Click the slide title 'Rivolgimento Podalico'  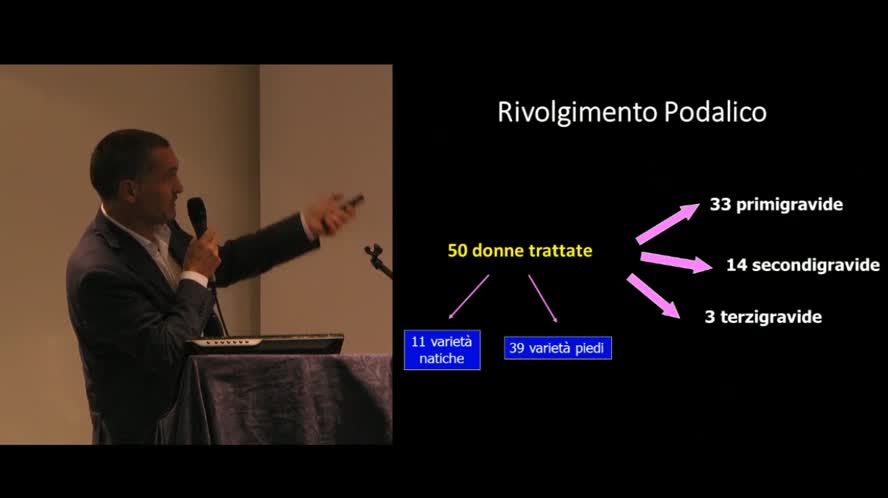coord(632,112)
